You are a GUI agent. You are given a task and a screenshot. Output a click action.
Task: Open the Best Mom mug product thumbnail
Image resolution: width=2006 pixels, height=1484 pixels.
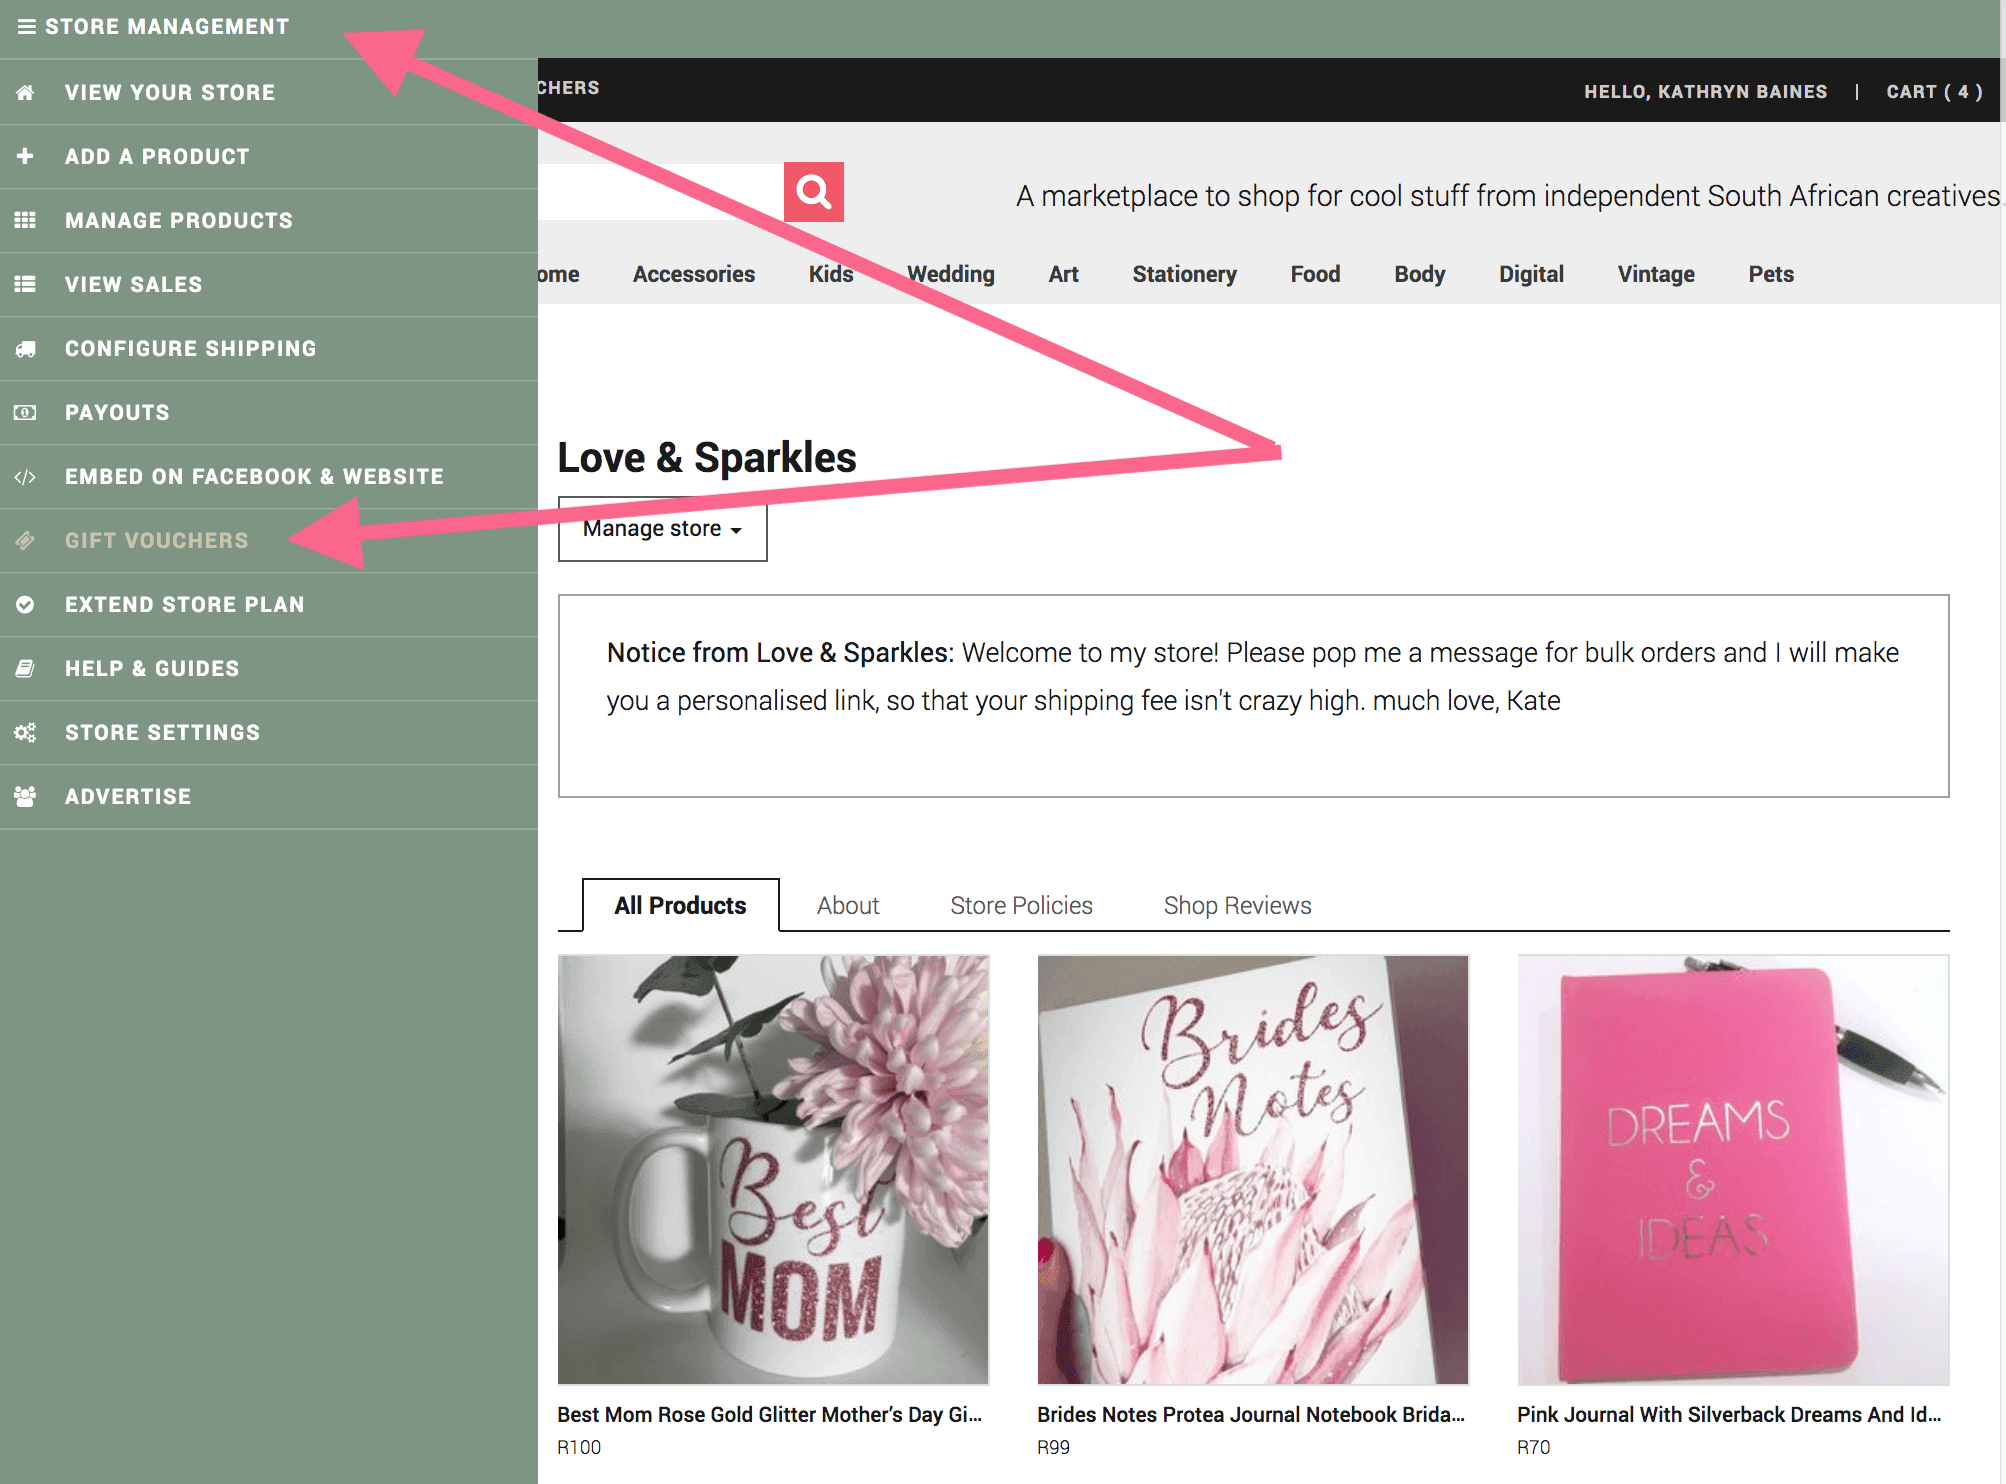pos(773,1169)
